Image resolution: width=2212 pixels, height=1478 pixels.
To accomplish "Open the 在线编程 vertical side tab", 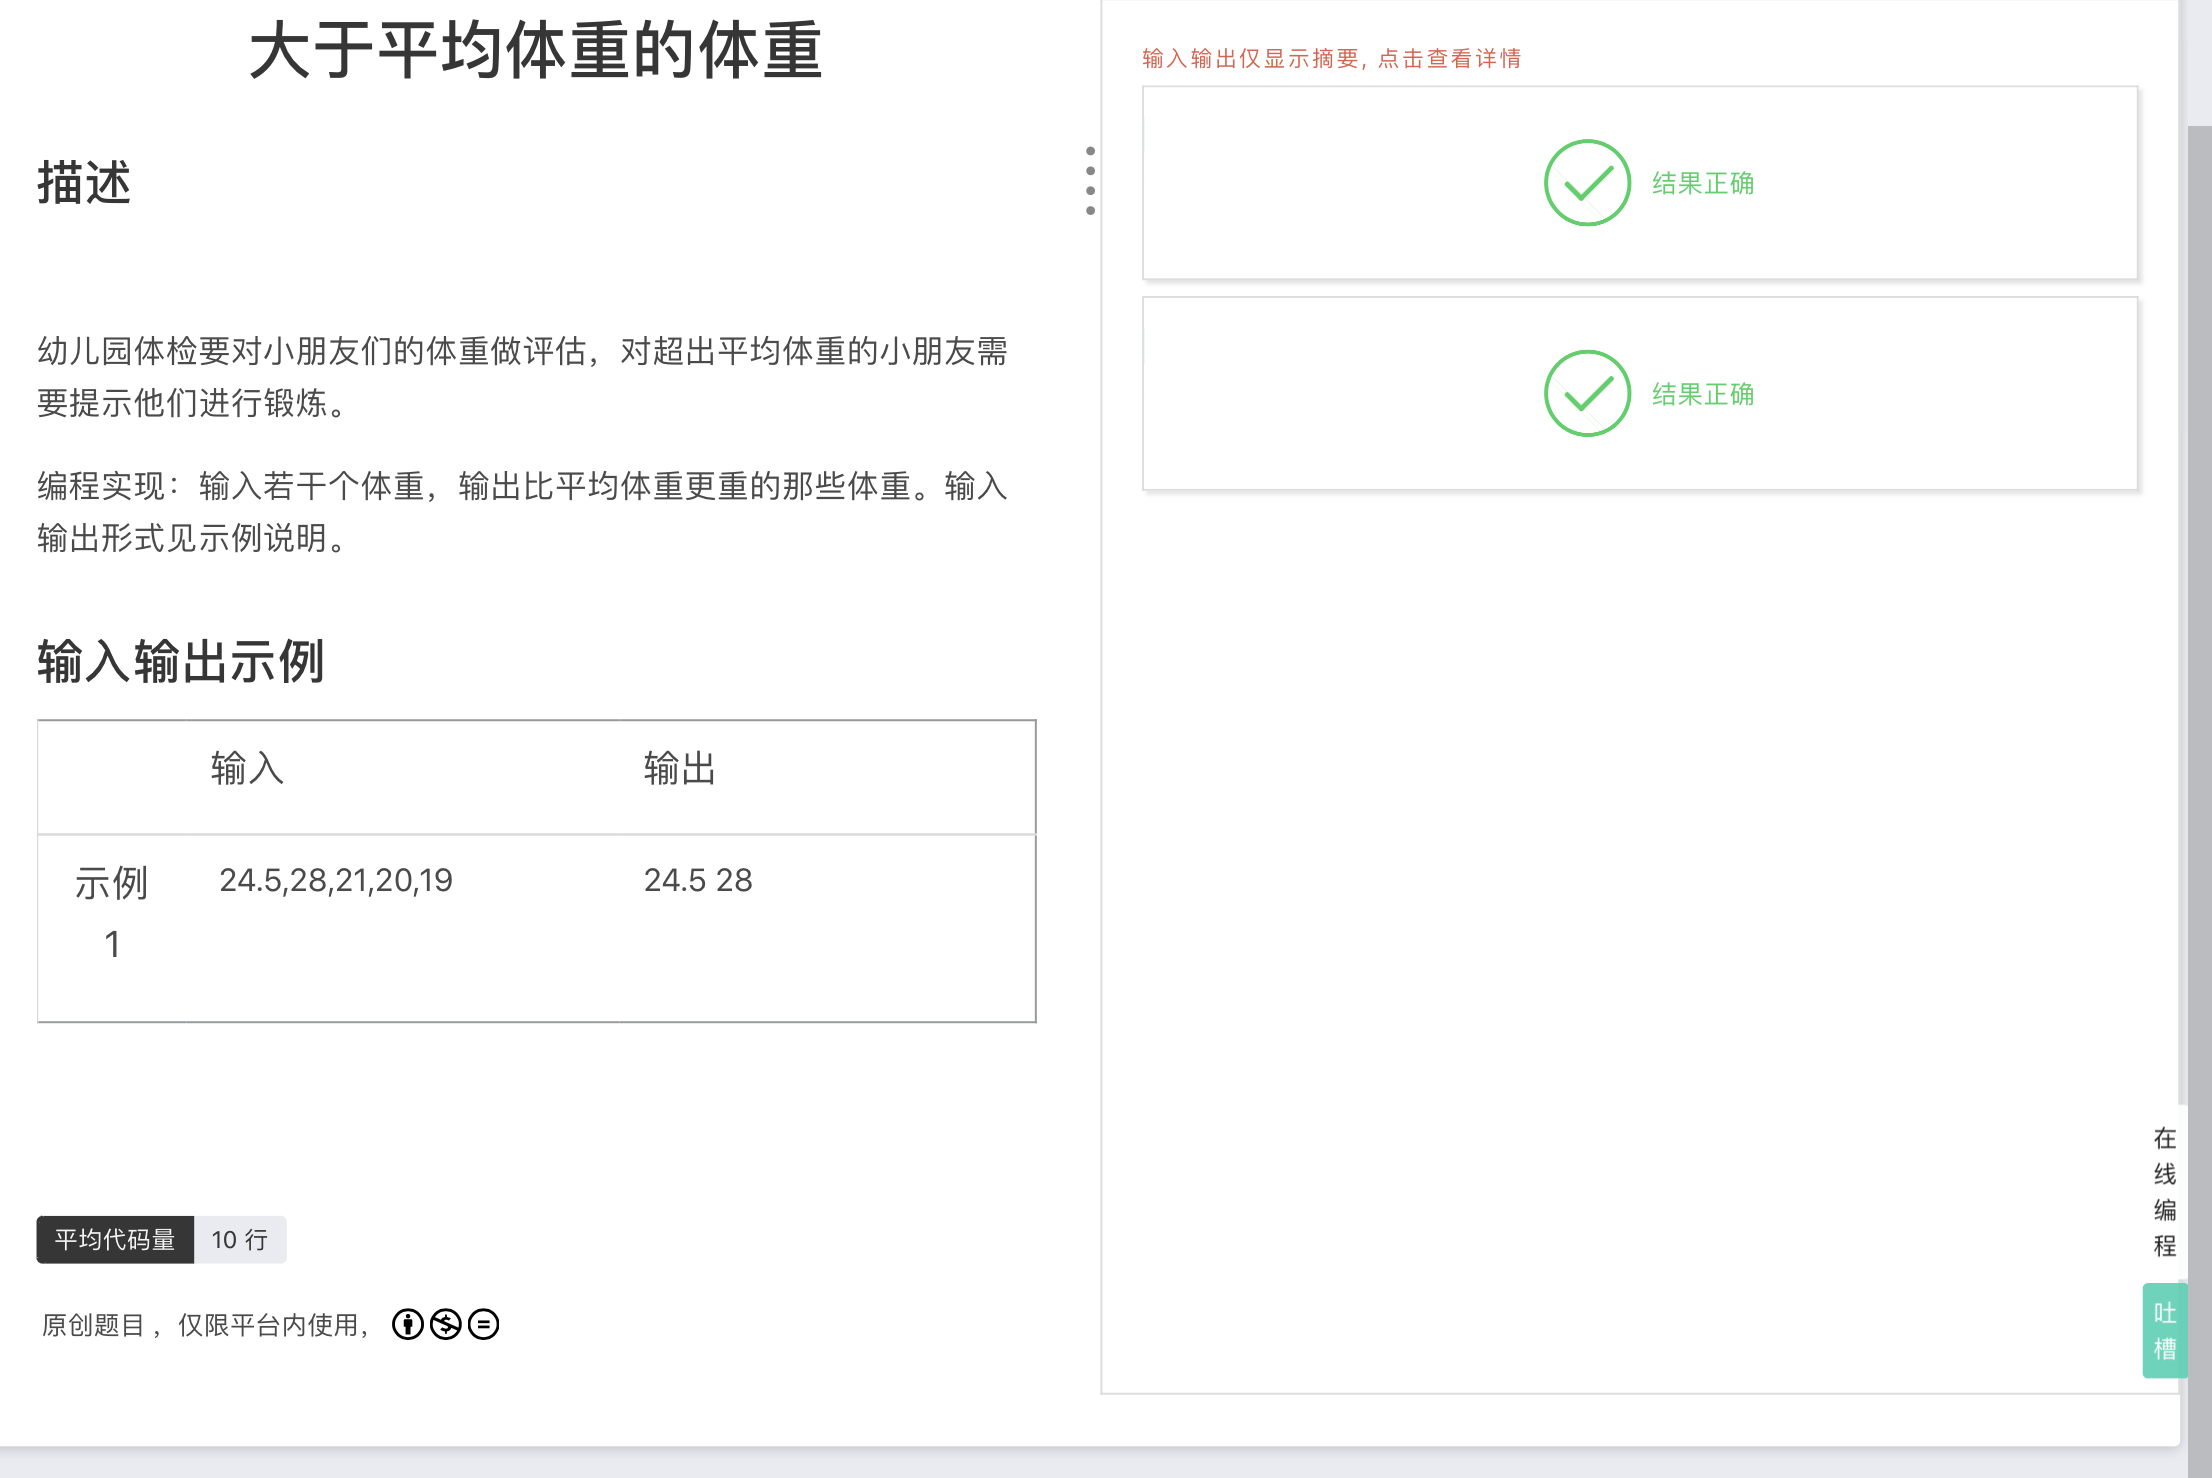I will (x=2164, y=1192).
